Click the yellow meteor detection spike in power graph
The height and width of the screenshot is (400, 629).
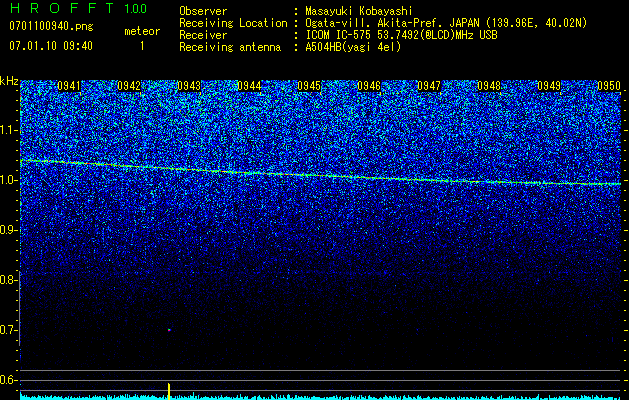click(169, 391)
